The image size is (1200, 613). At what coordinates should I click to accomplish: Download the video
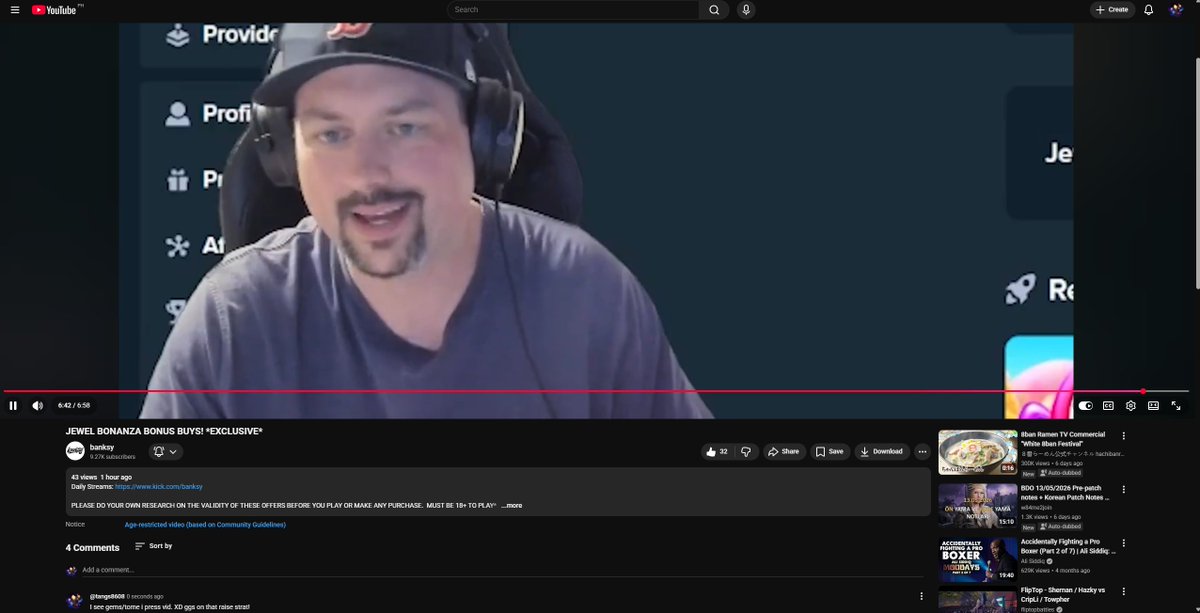click(881, 452)
